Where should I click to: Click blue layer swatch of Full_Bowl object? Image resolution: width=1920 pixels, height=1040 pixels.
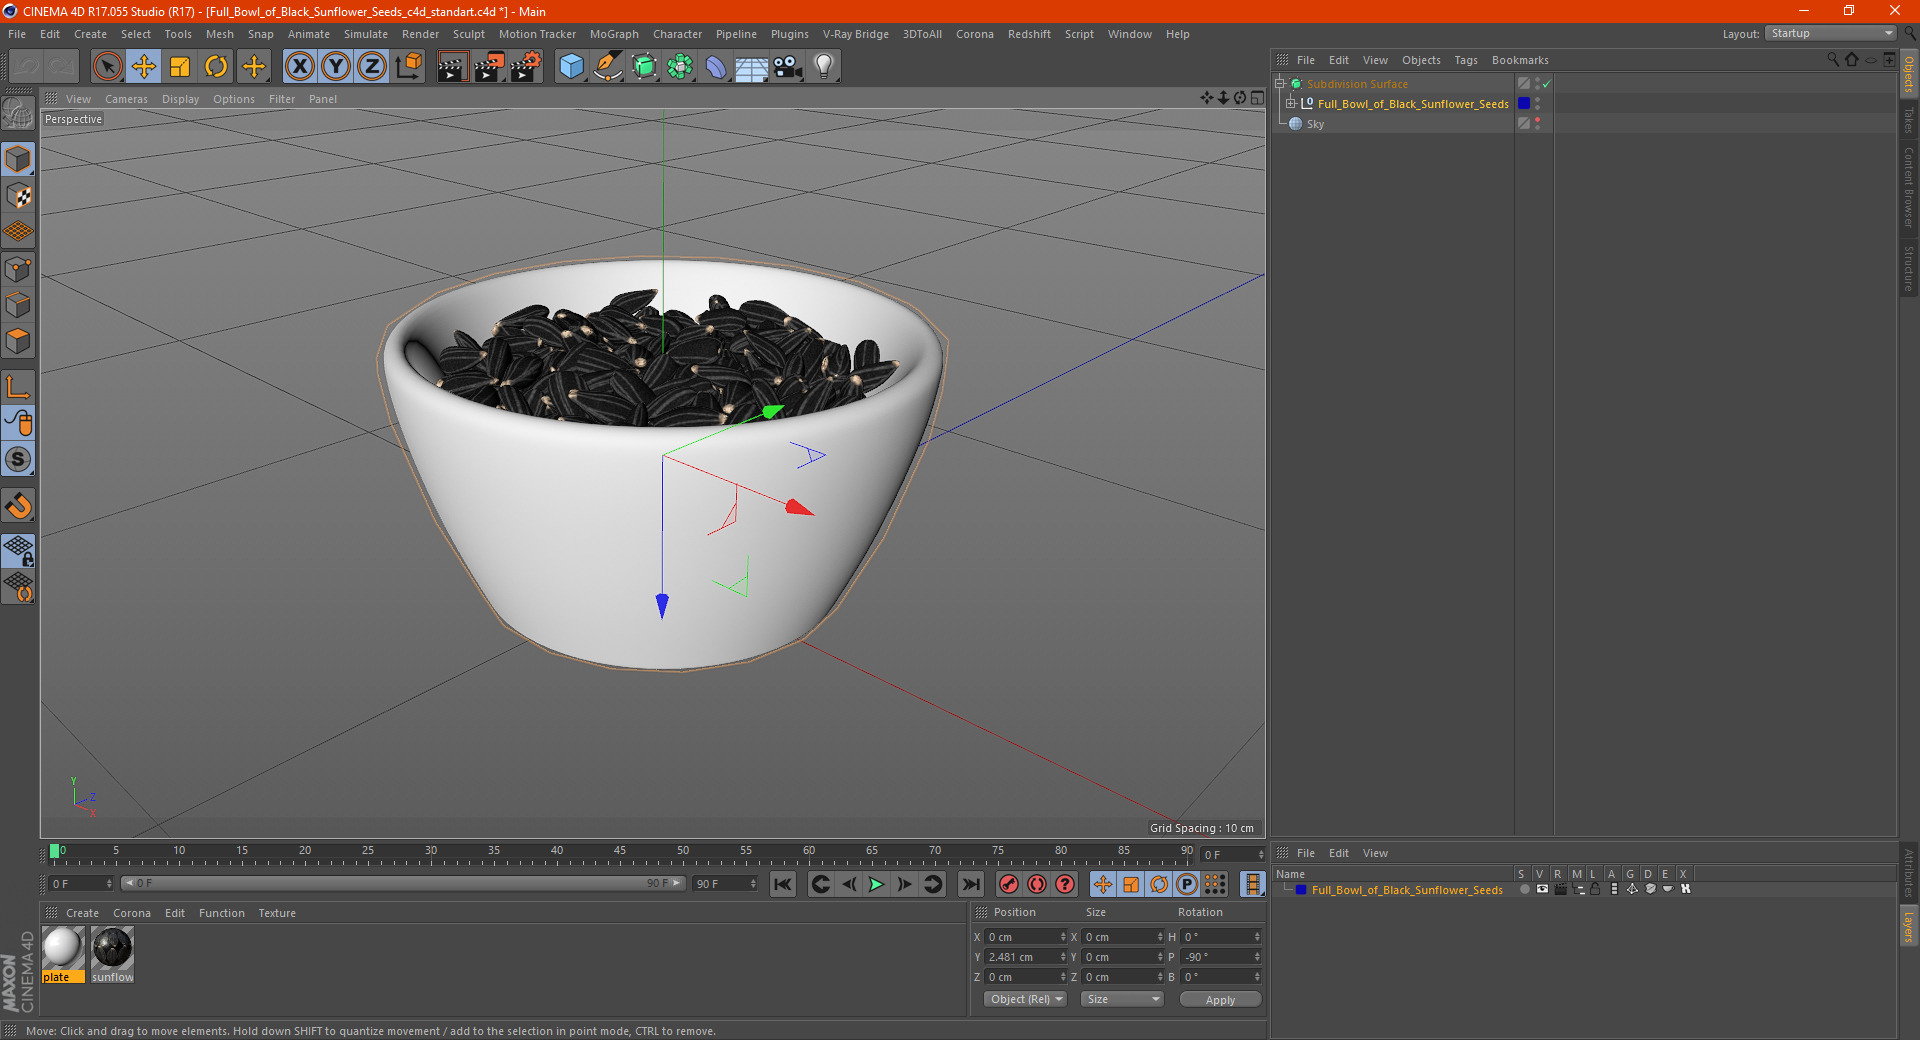(x=1524, y=104)
